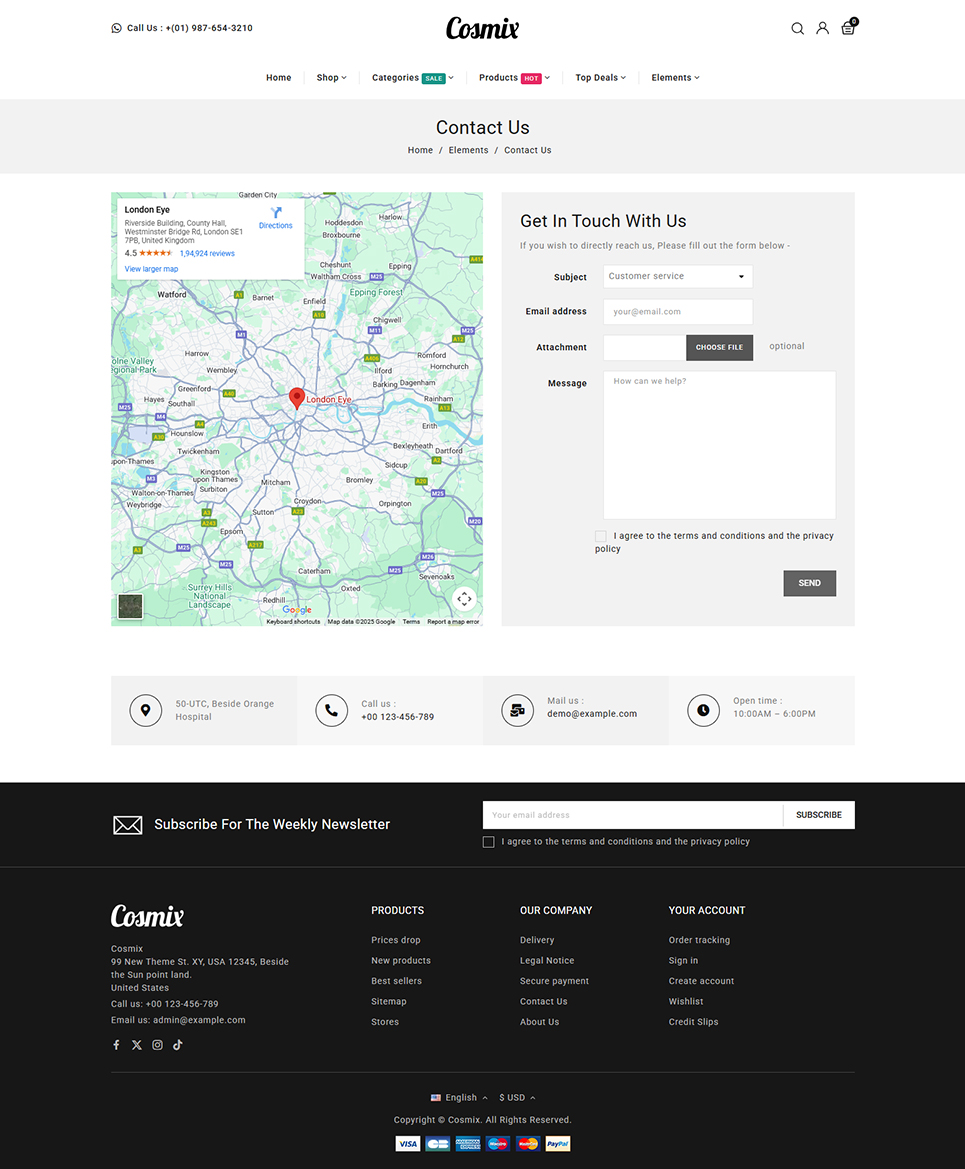
Task: Open the Subject dropdown
Action: coord(677,277)
